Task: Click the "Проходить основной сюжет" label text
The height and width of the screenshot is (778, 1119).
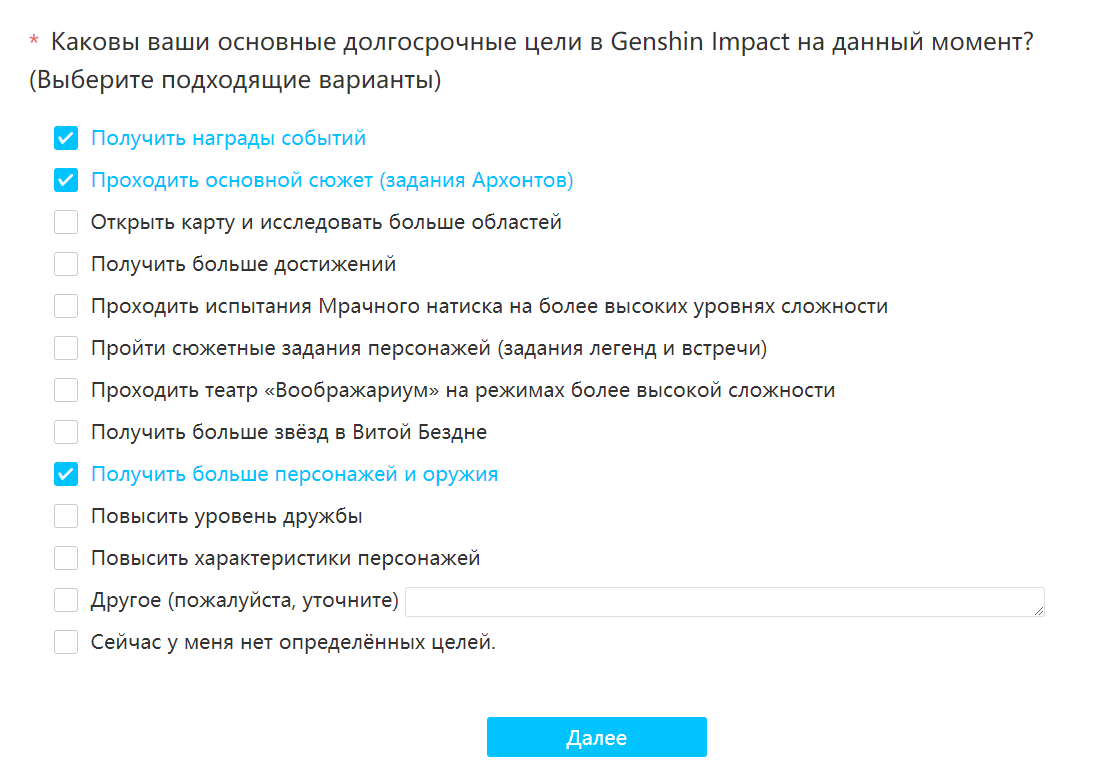Action: (x=332, y=180)
